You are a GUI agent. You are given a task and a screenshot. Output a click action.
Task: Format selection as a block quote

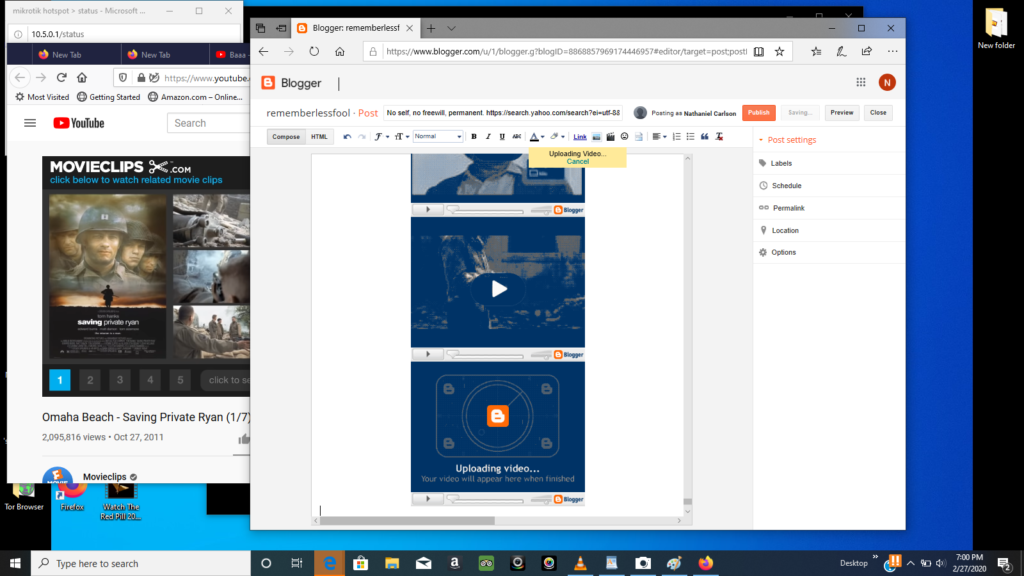pos(705,136)
